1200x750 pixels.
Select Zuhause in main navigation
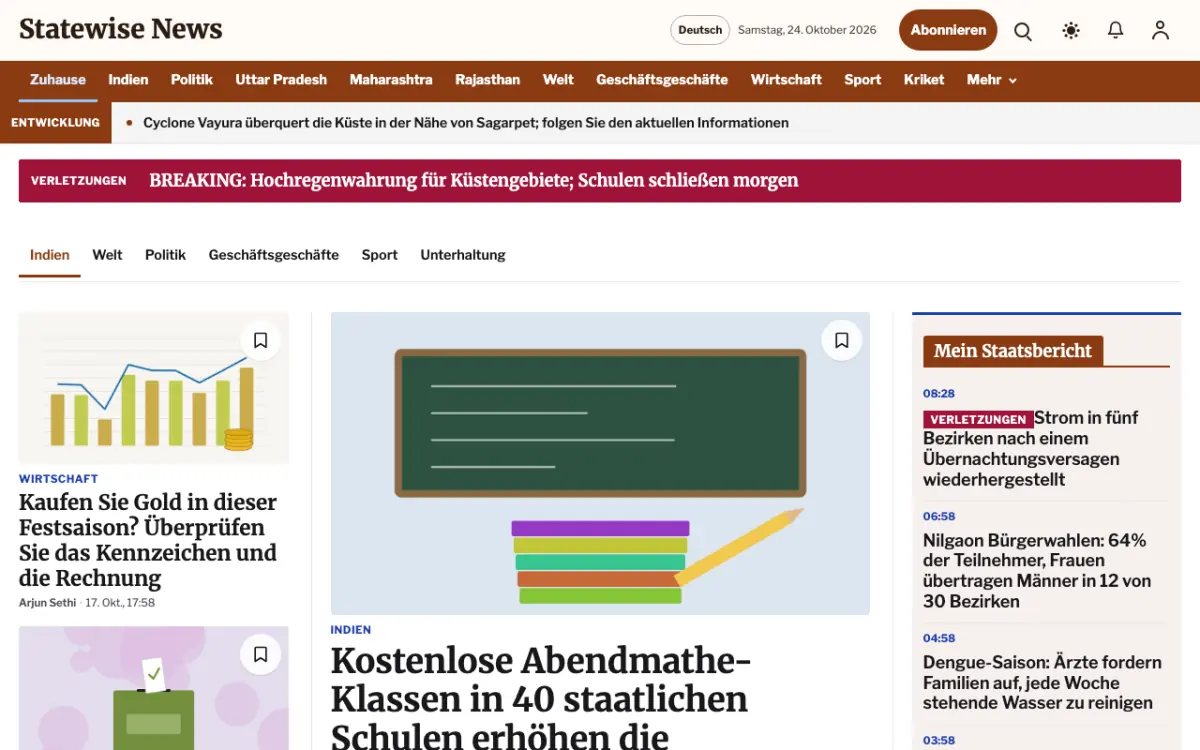(58, 80)
